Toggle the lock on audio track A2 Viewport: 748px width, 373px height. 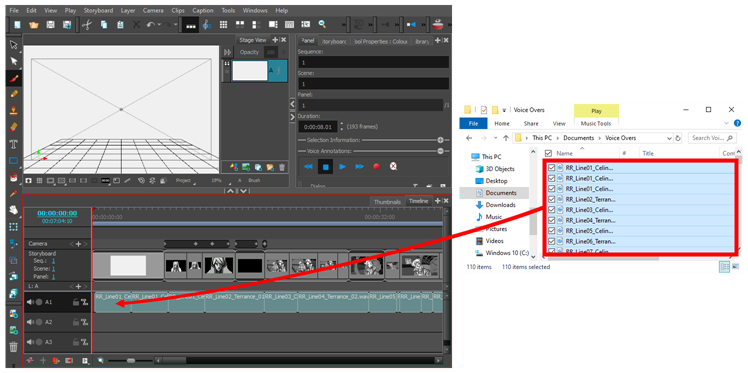pyautogui.click(x=75, y=322)
